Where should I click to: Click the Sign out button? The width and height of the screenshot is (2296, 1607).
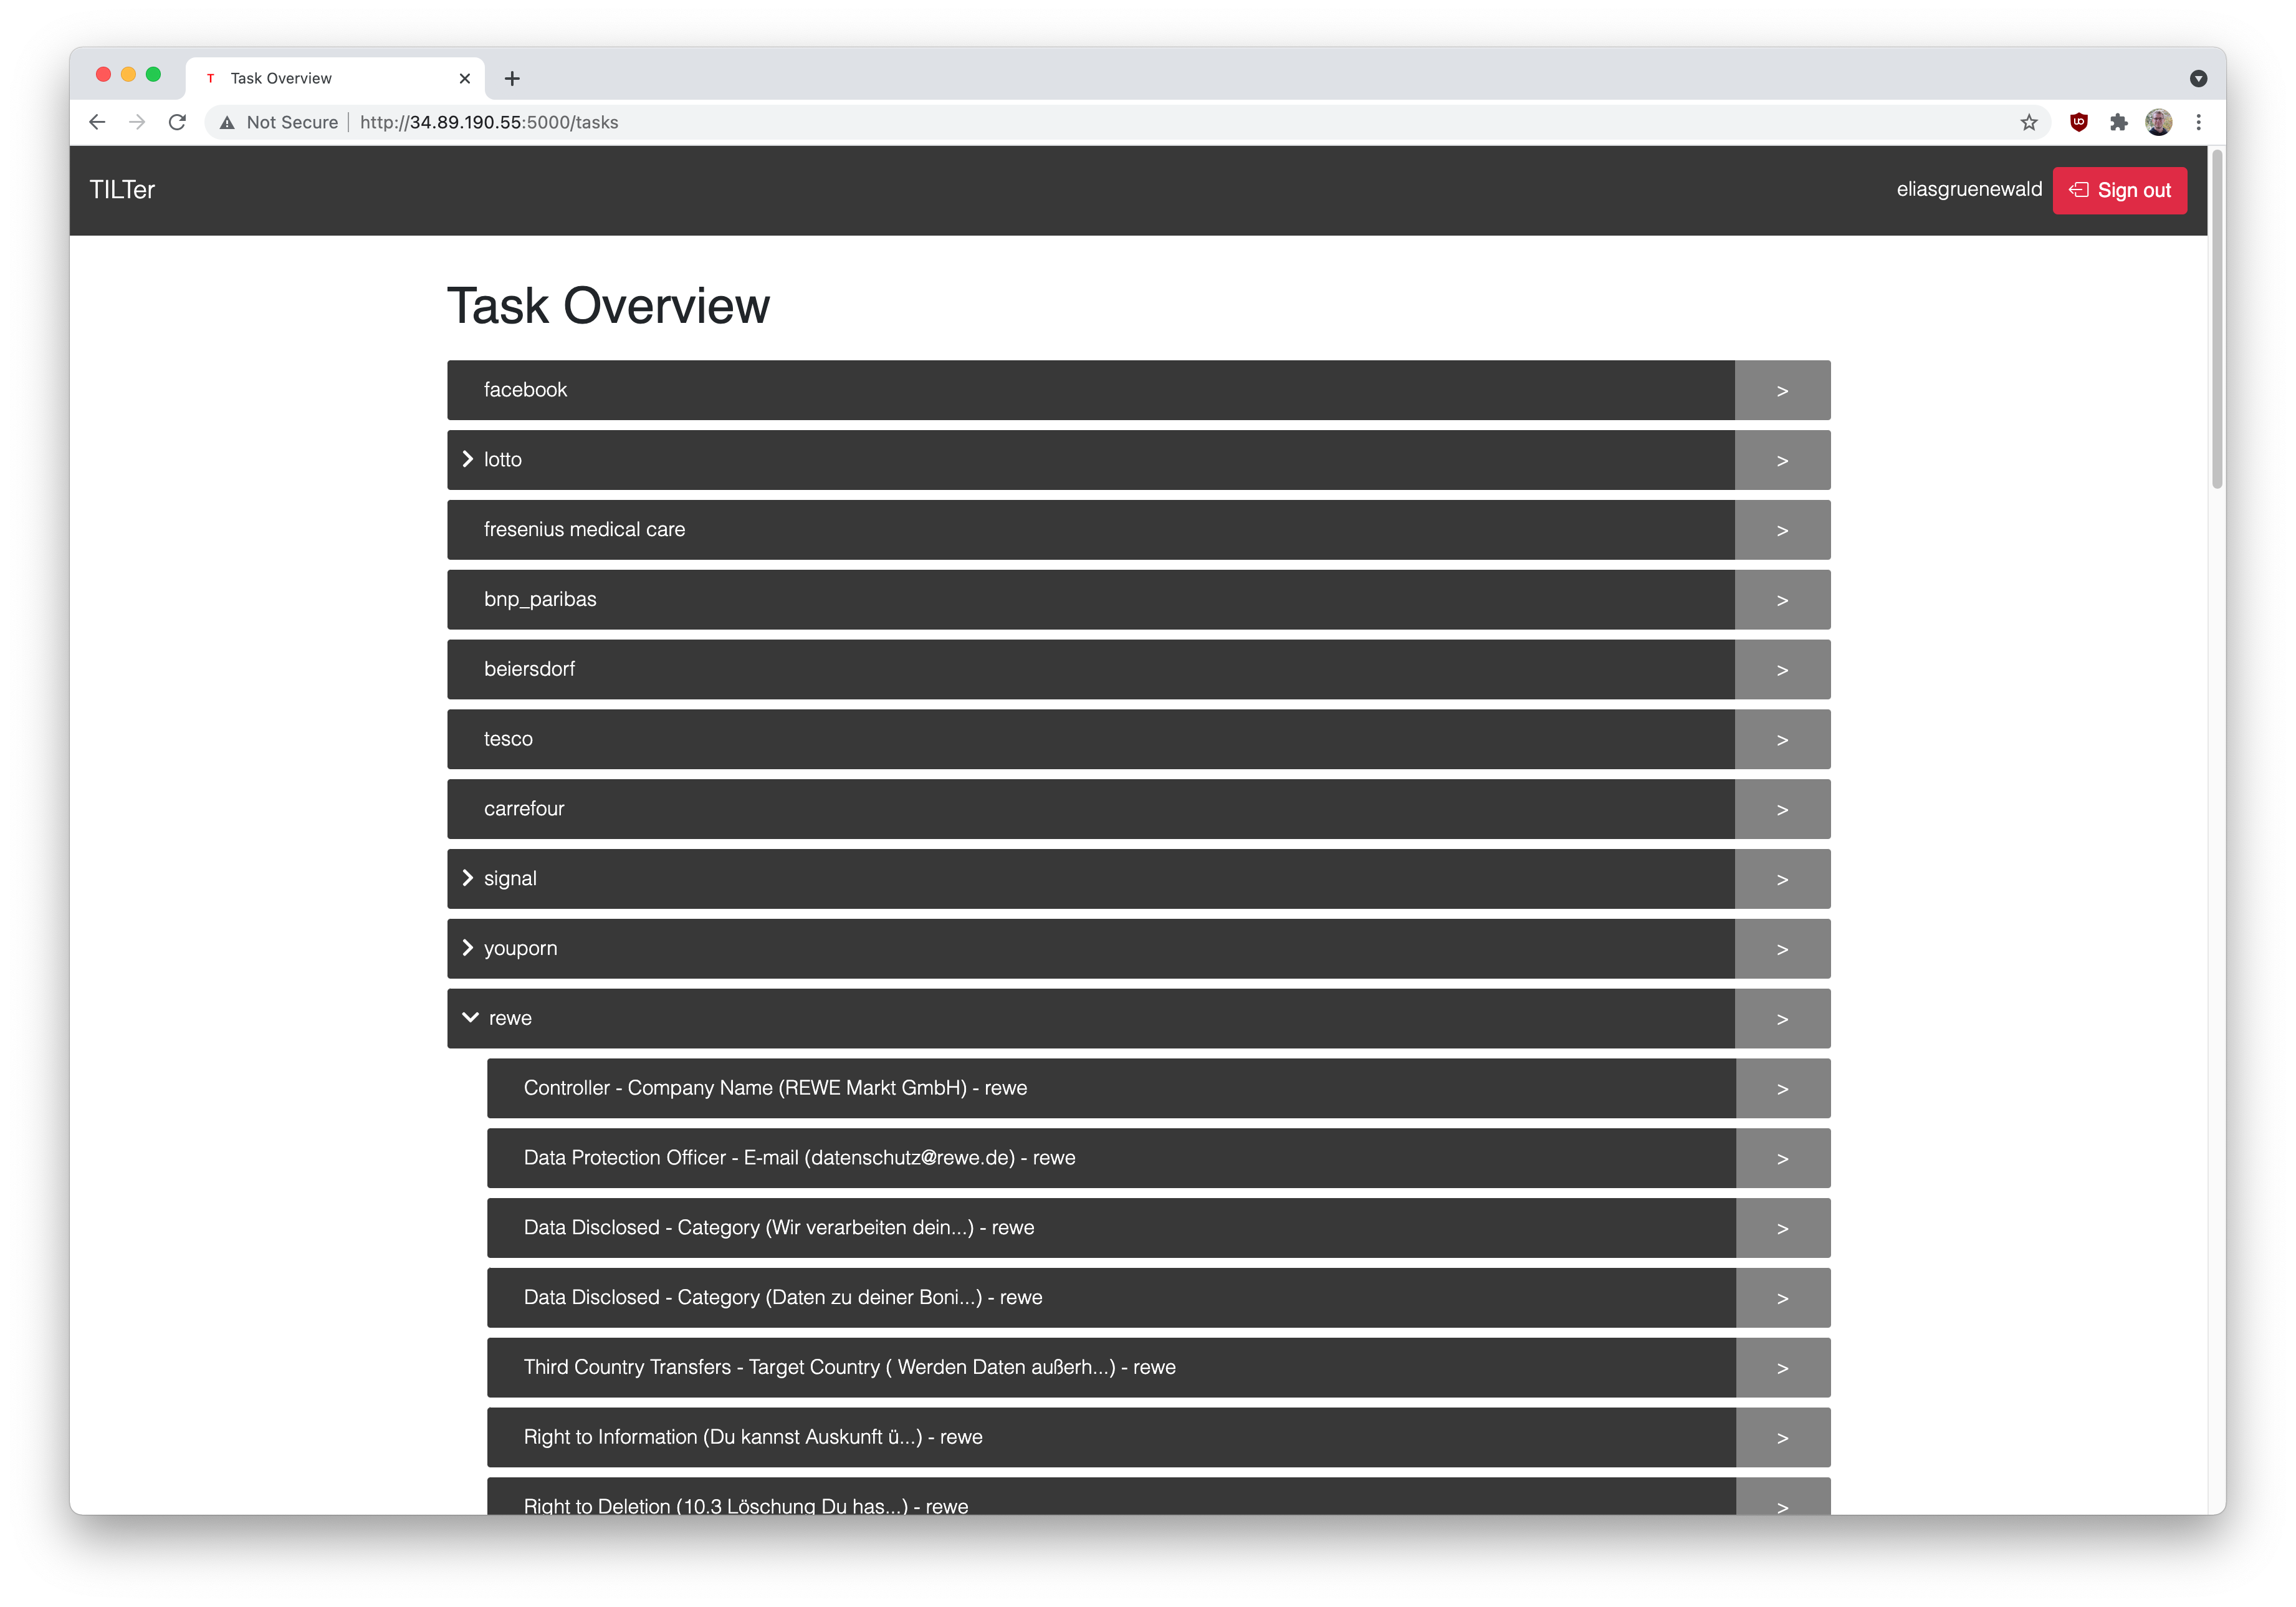(2119, 190)
